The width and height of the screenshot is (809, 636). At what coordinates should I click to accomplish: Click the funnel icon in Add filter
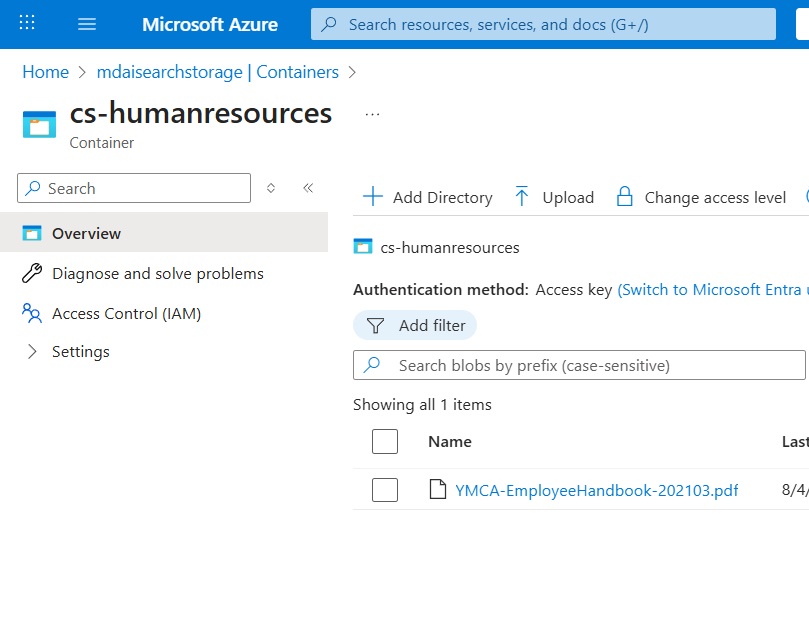click(x=375, y=325)
